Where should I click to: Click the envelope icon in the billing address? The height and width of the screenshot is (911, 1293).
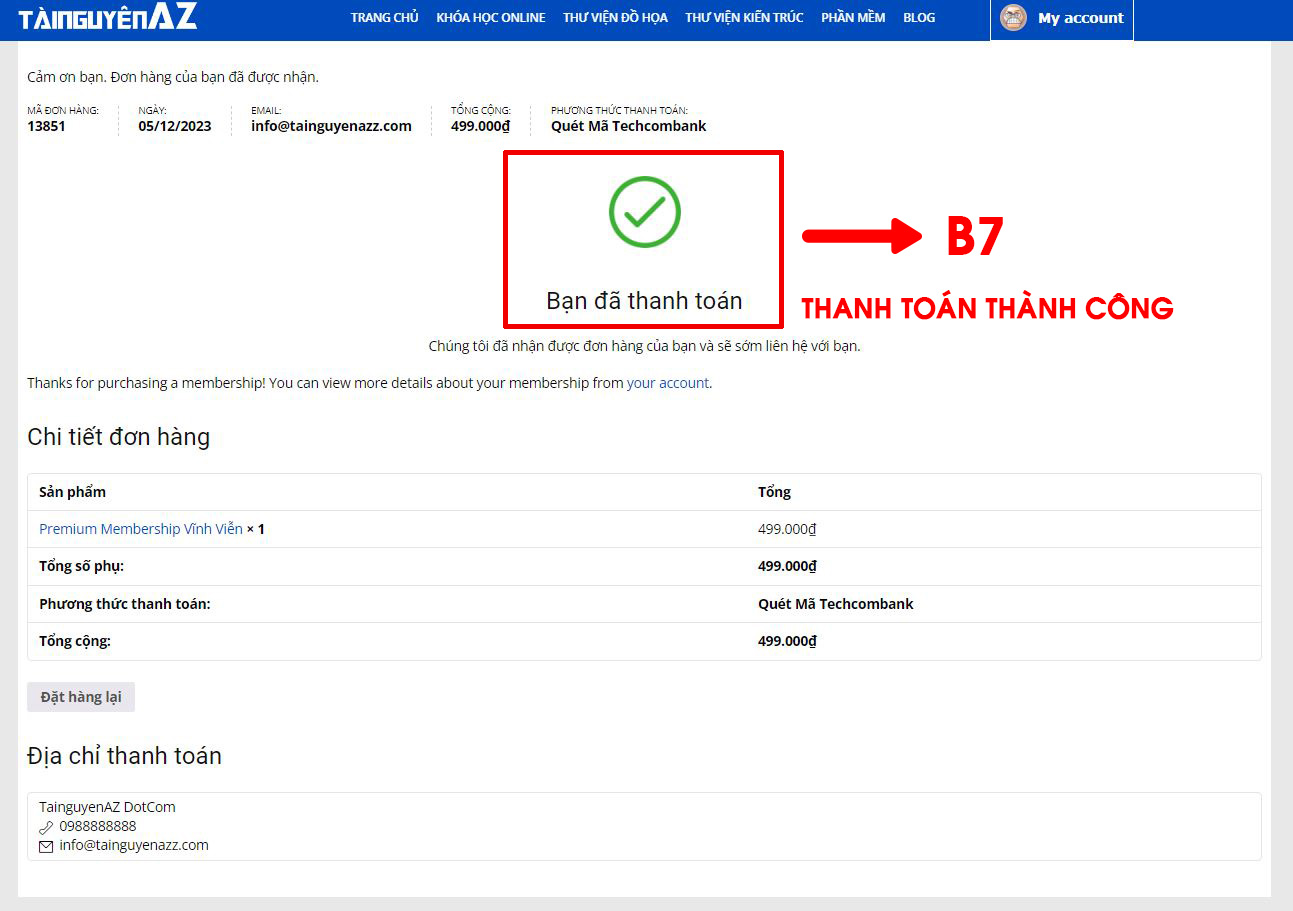click(x=46, y=846)
